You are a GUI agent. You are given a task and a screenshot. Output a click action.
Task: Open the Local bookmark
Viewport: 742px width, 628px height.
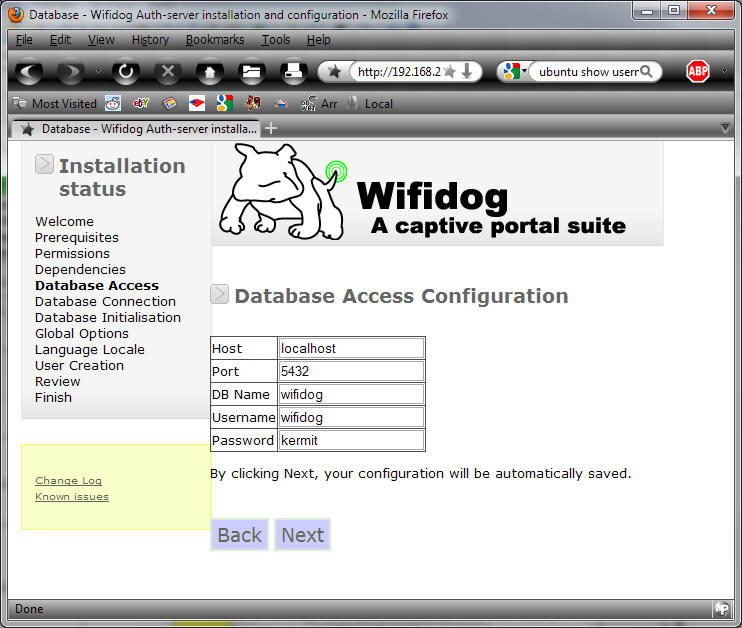point(370,104)
